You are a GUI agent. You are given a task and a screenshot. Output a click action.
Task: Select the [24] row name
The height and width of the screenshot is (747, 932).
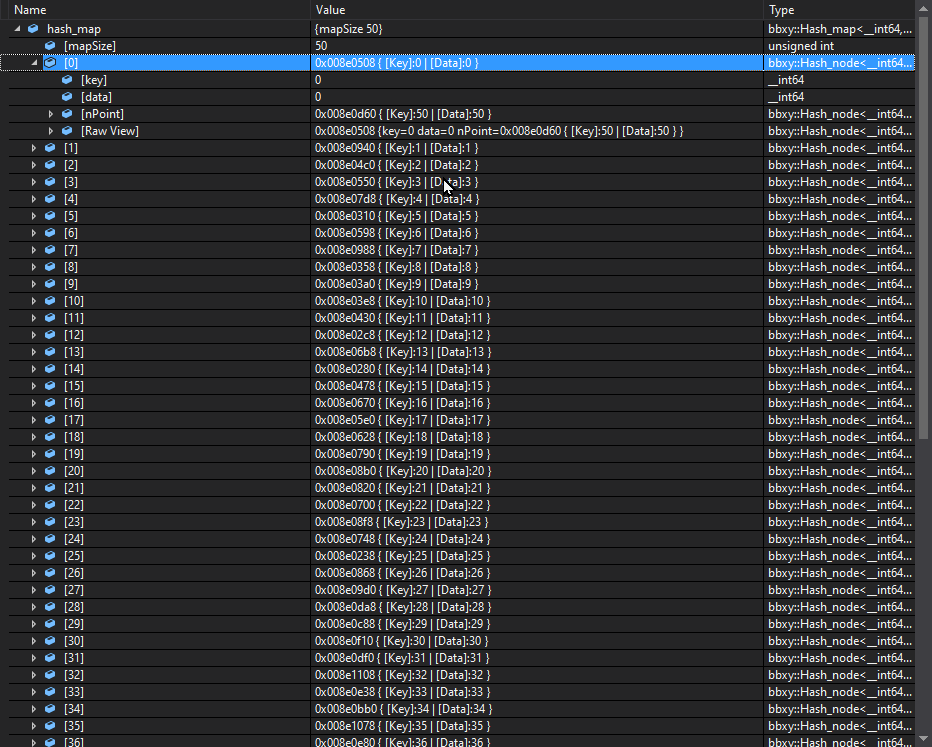[74, 539]
